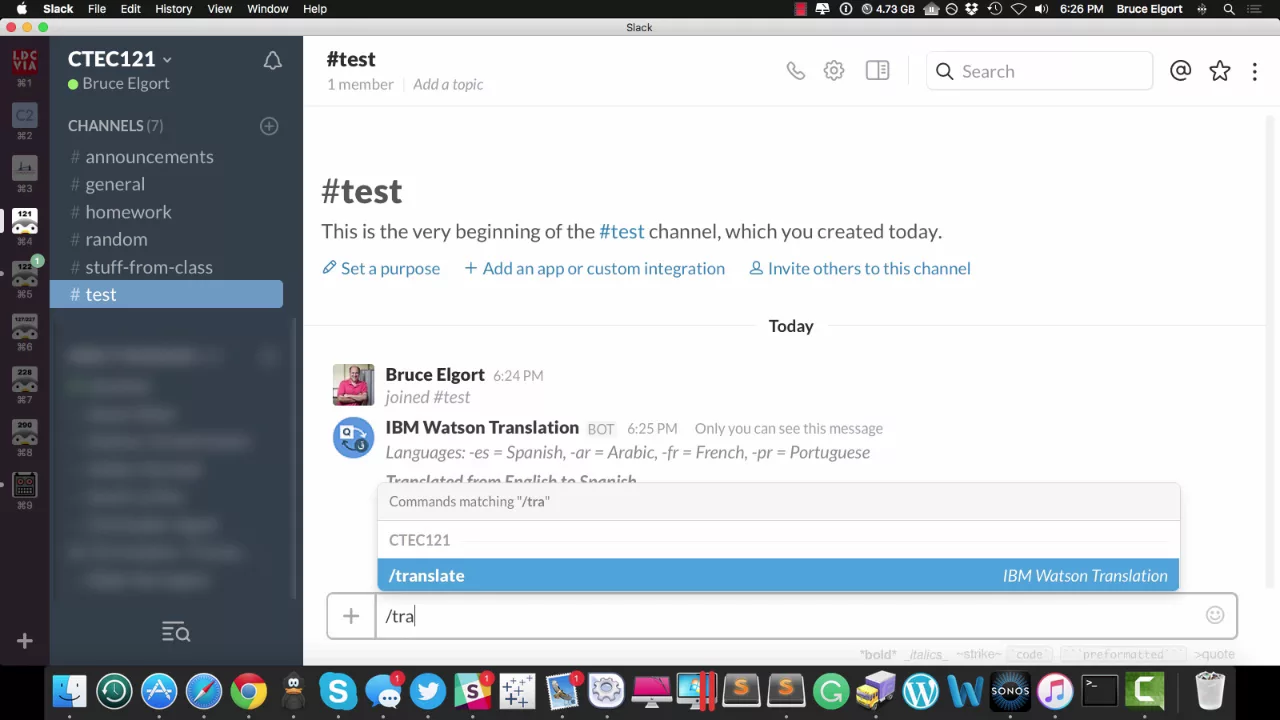This screenshot has width=1280, height=720.
Task: Open WordPress app from the Dock
Action: [x=921, y=691]
